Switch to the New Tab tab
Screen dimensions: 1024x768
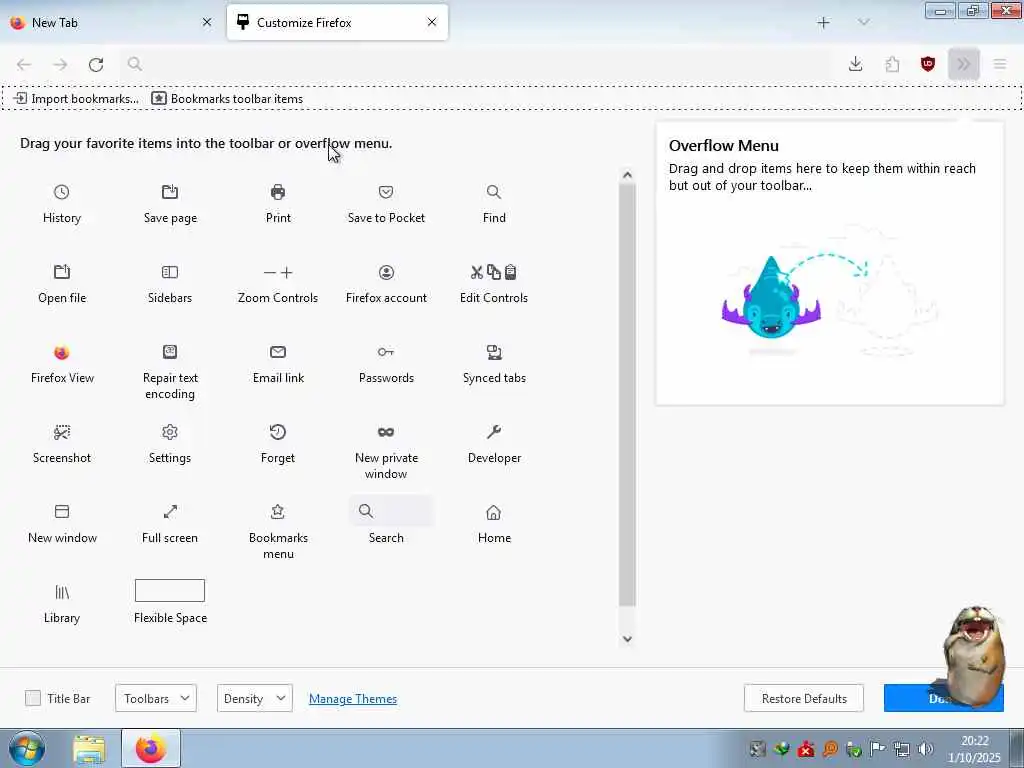click(x=108, y=22)
